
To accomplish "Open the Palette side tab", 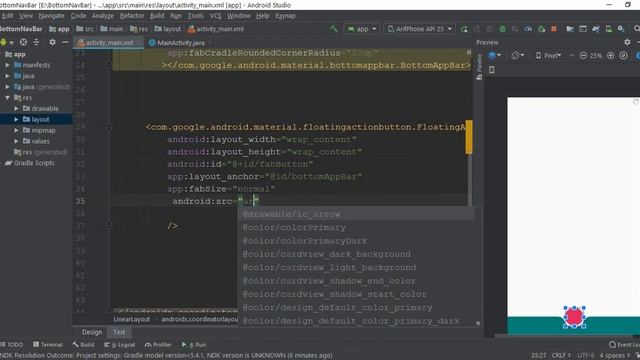I will (479, 67).
